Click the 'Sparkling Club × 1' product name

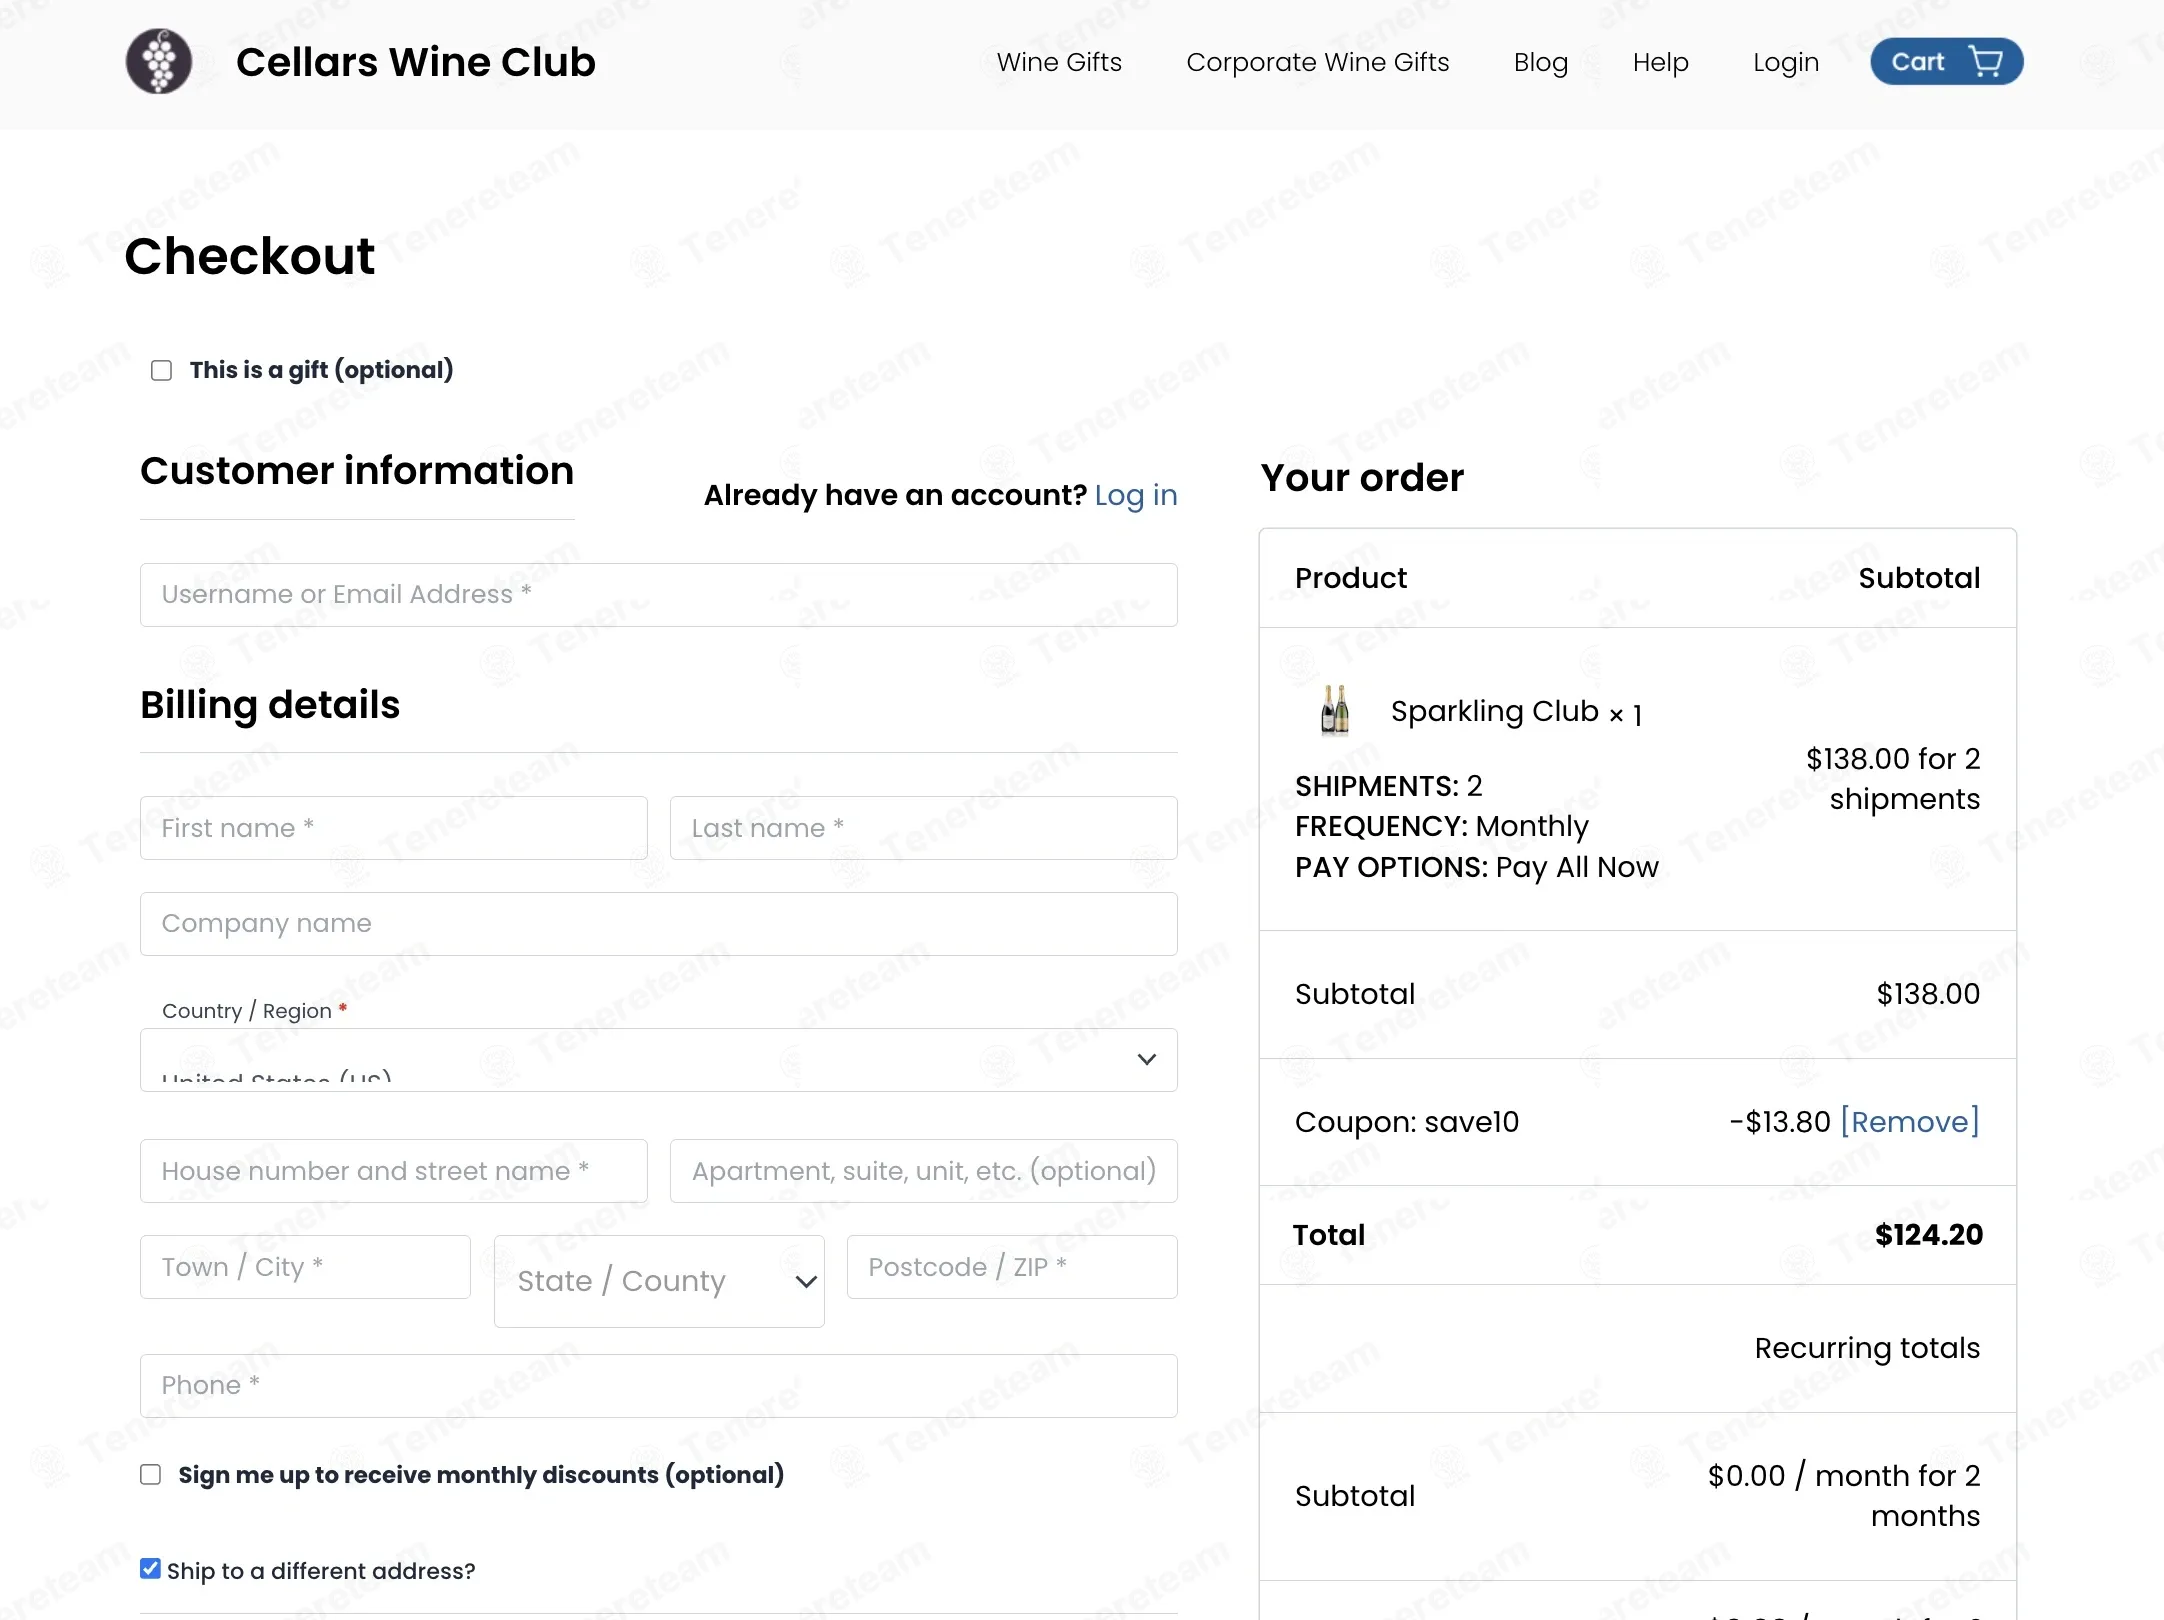pyautogui.click(x=1516, y=712)
